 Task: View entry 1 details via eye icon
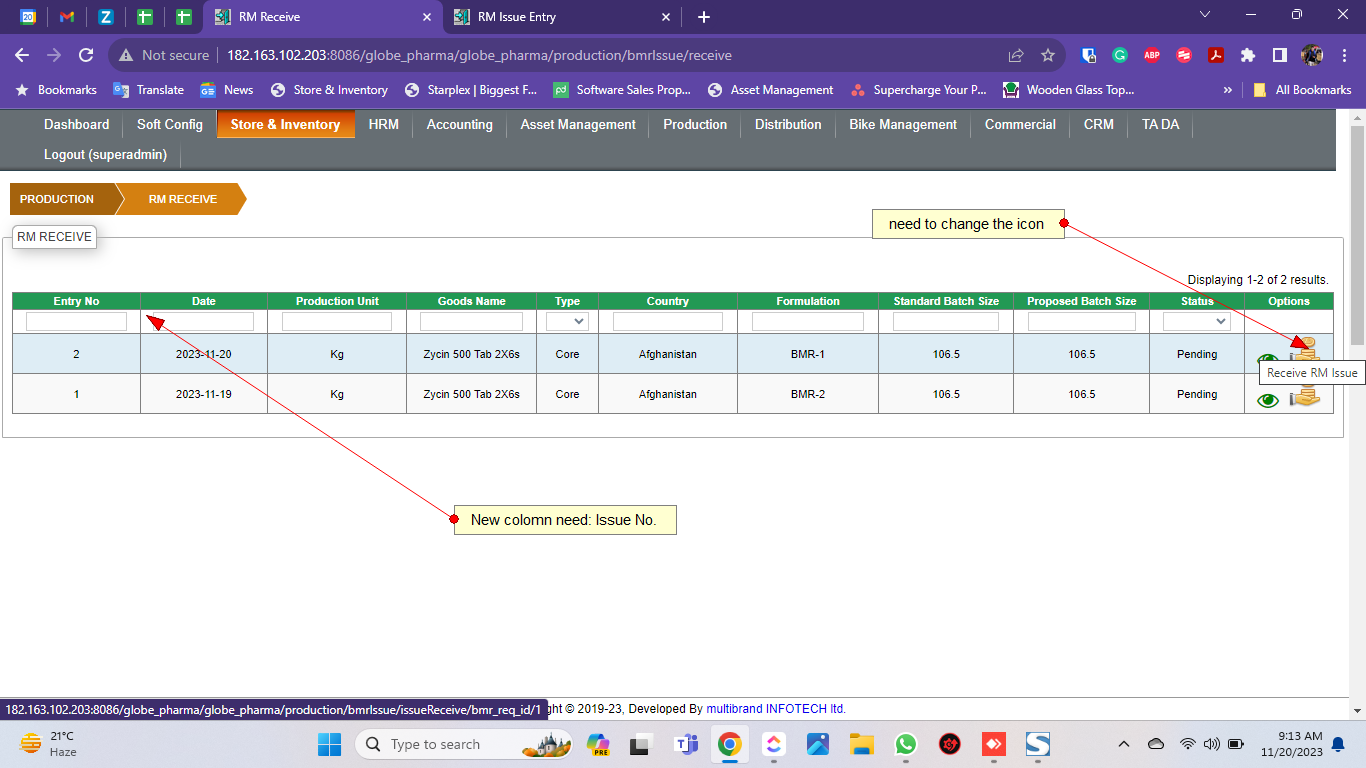point(1268,400)
